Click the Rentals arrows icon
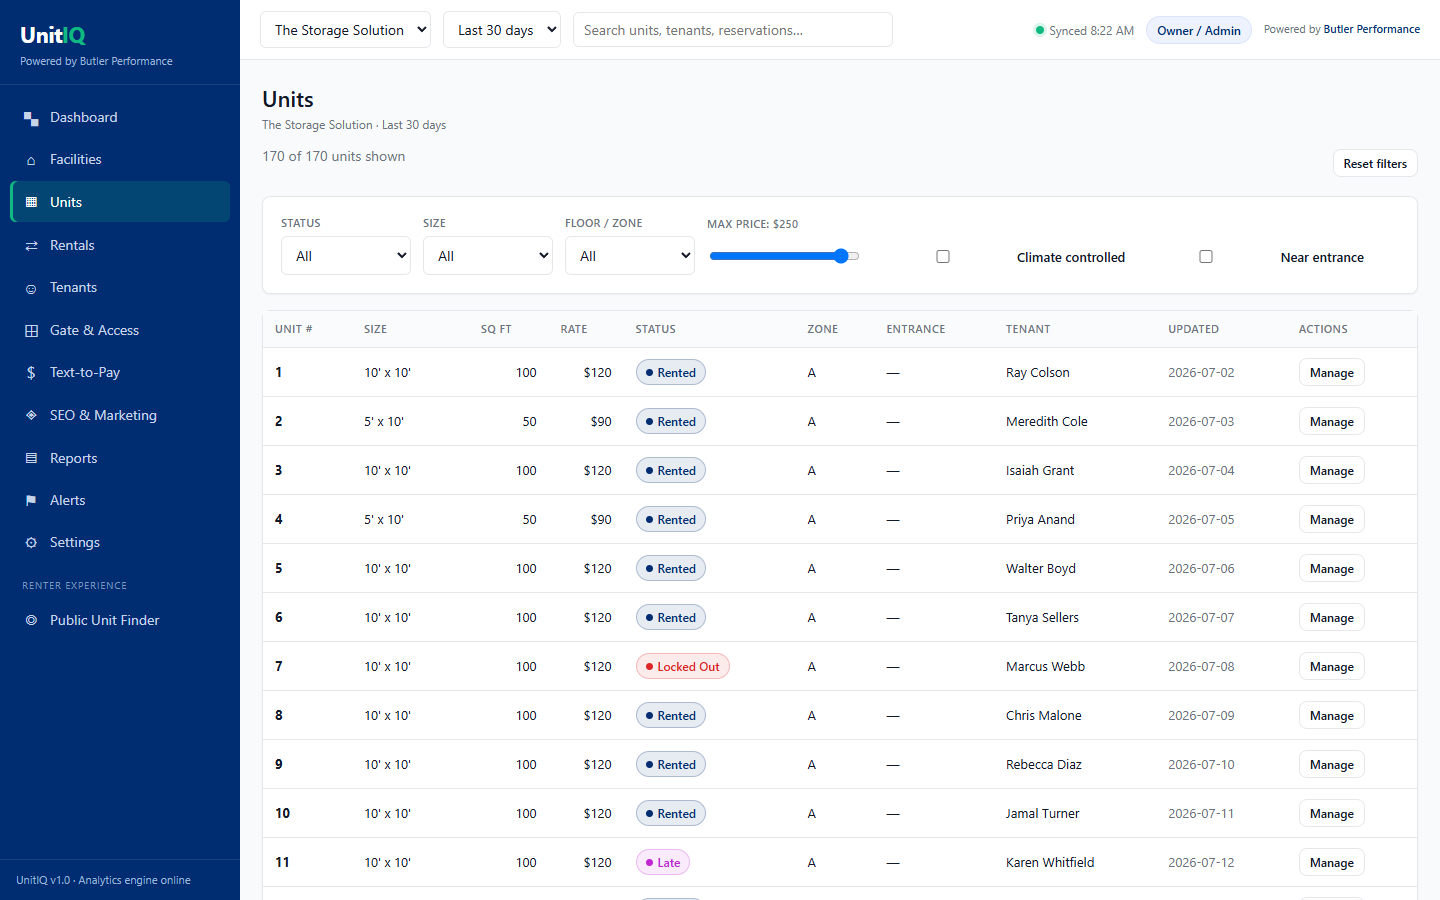 (31, 245)
